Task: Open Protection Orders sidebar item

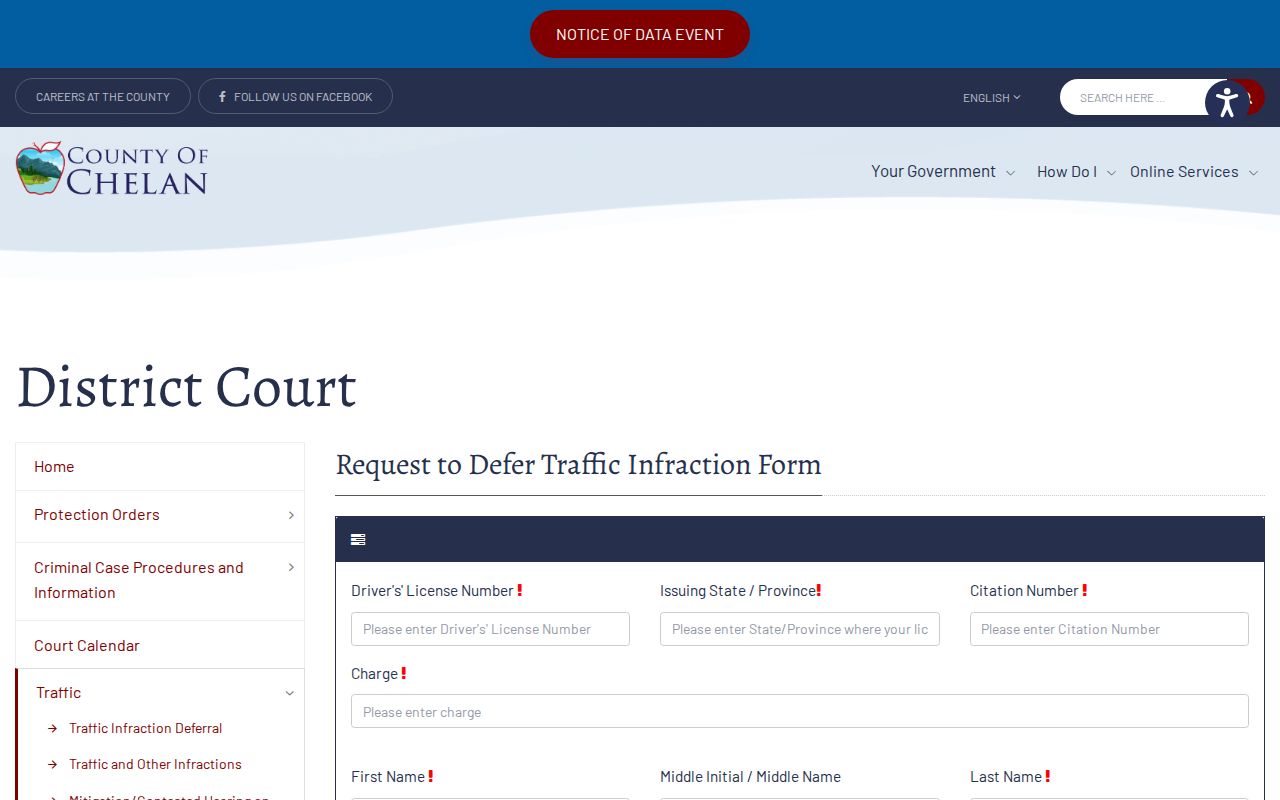Action: tap(97, 515)
